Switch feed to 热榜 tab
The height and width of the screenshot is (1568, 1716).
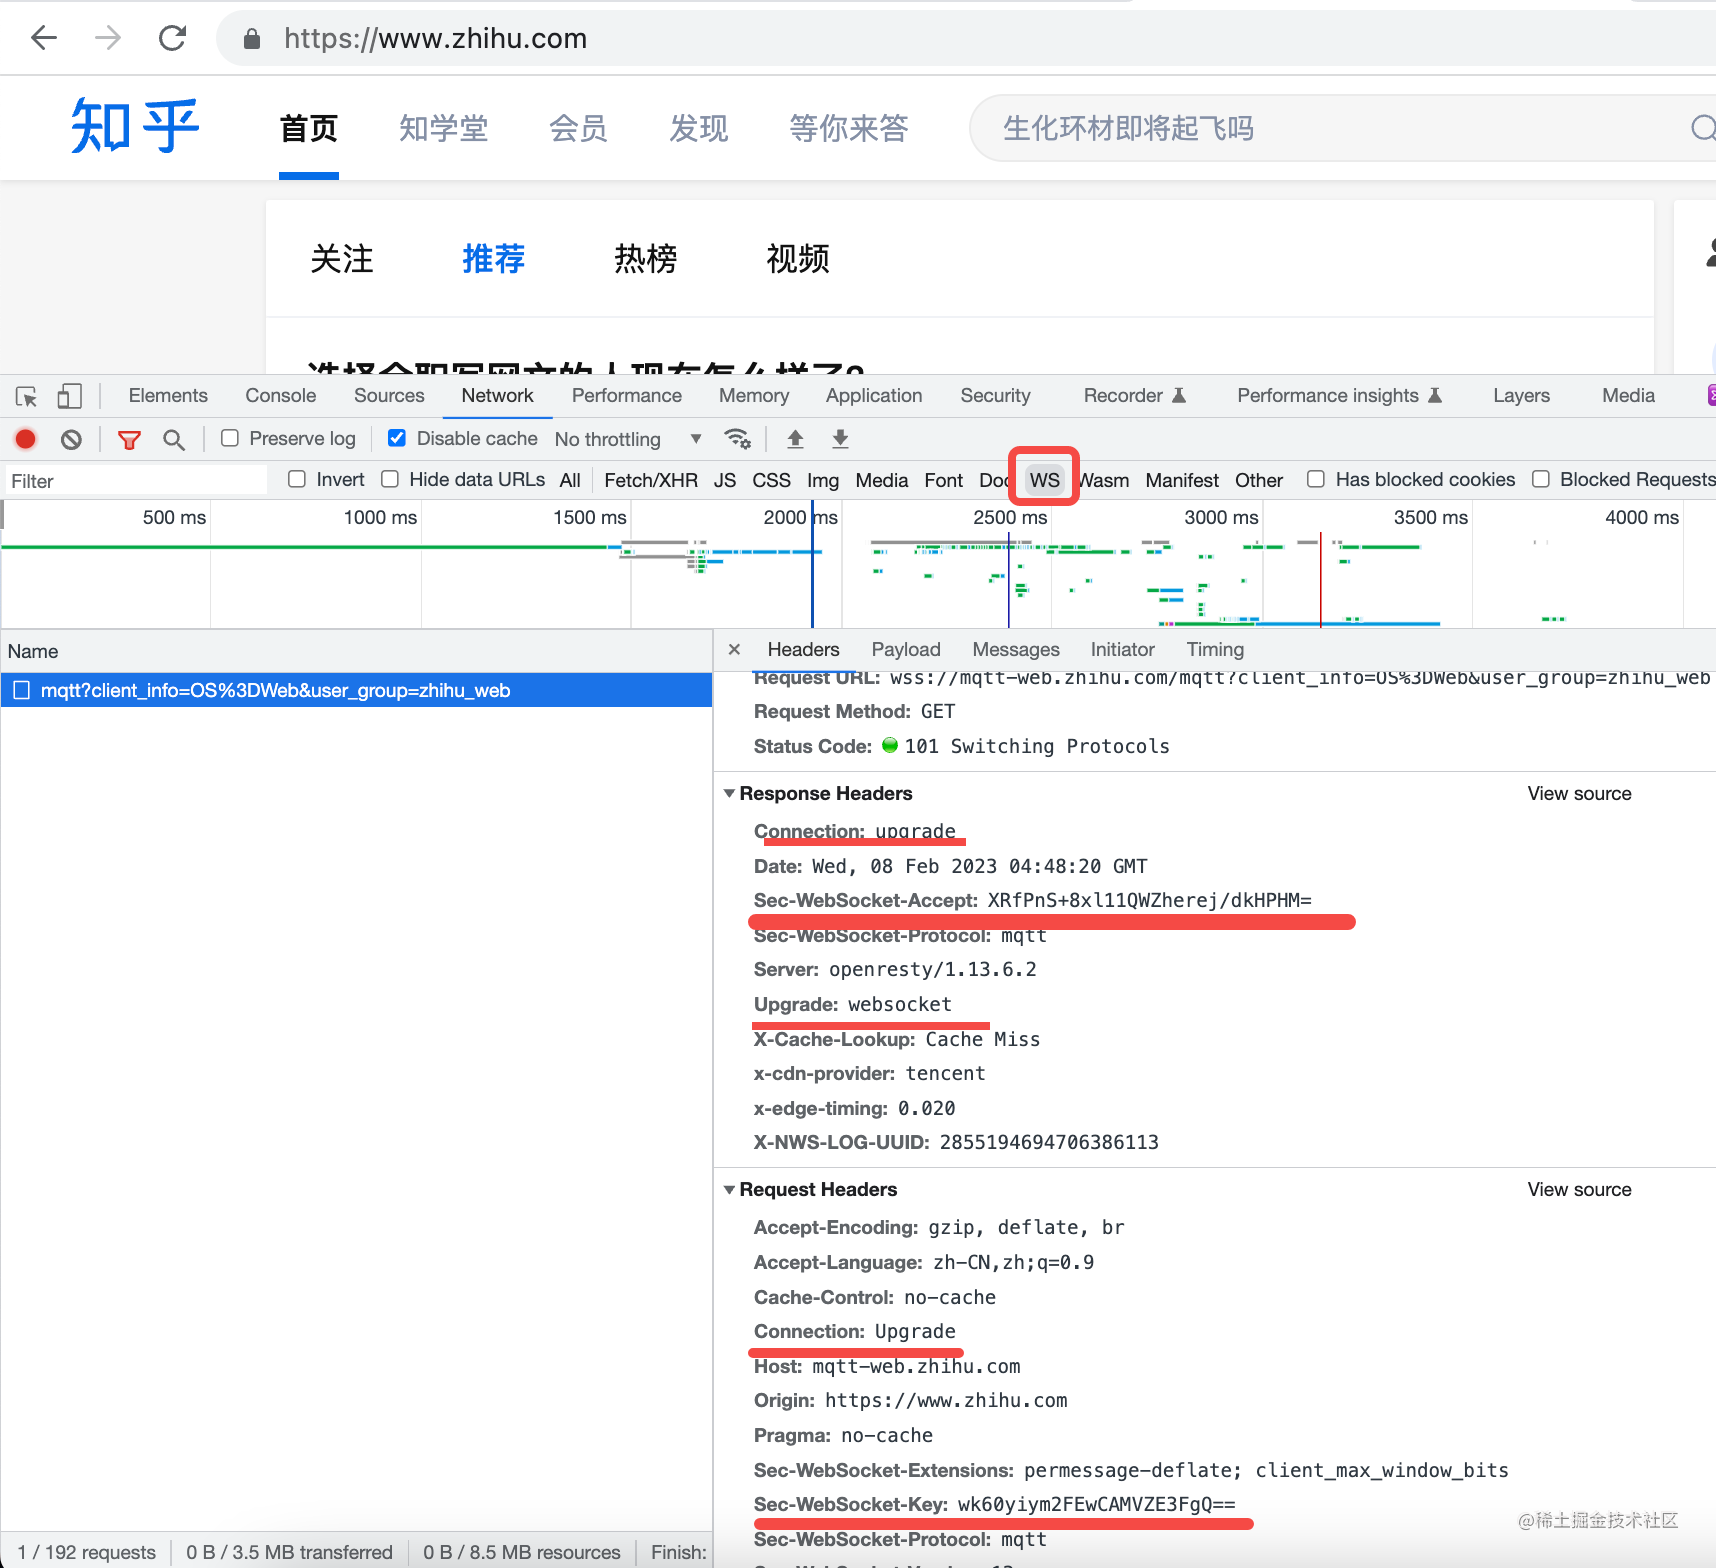(646, 259)
